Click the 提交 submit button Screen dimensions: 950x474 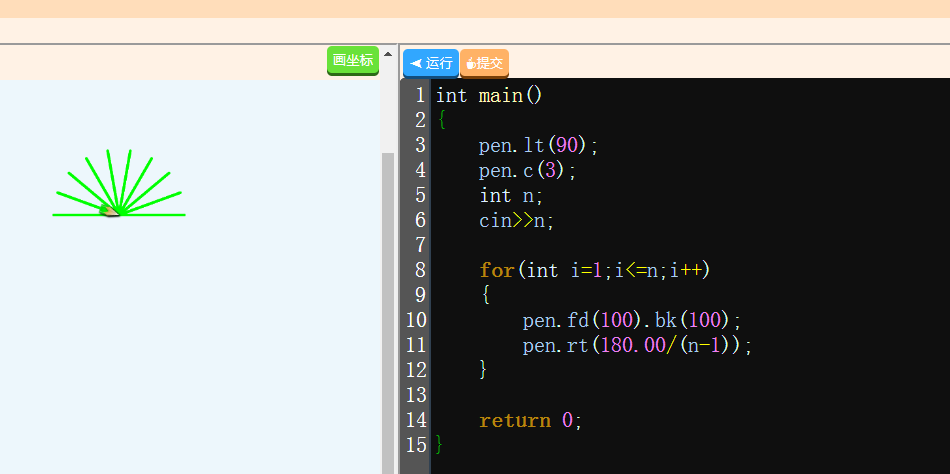pos(484,63)
